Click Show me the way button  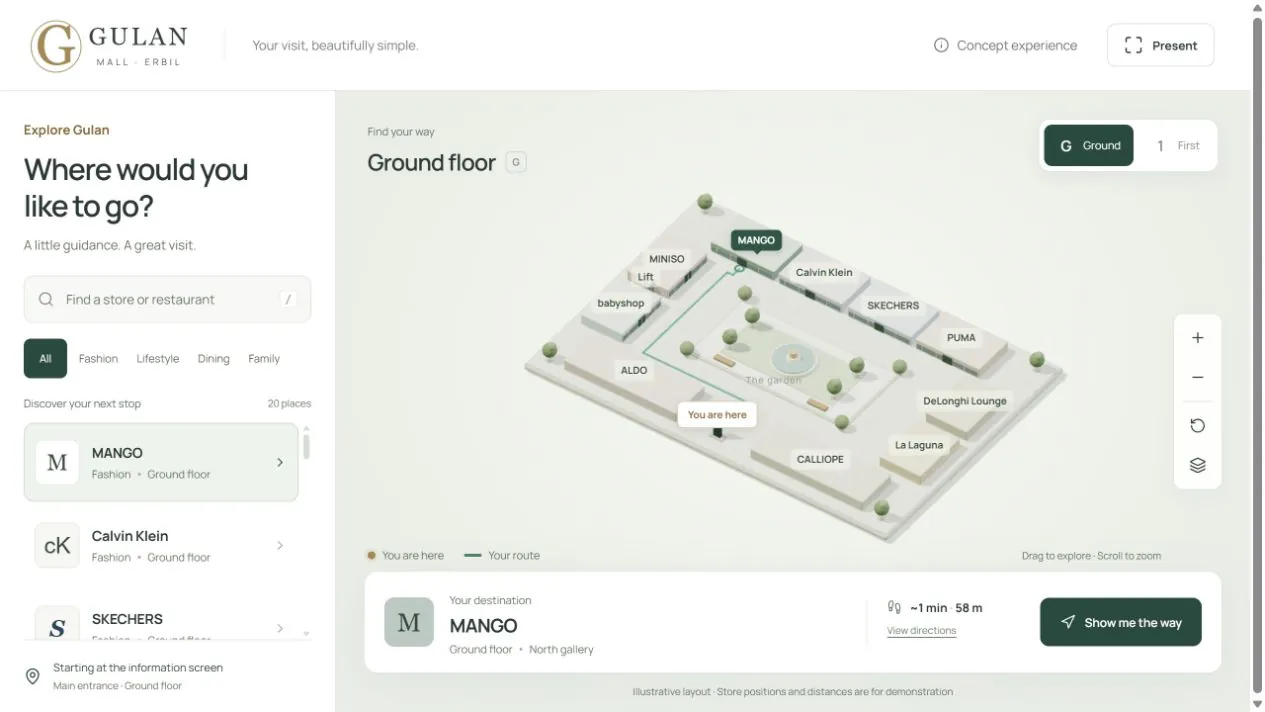pyautogui.click(x=1120, y=622)
